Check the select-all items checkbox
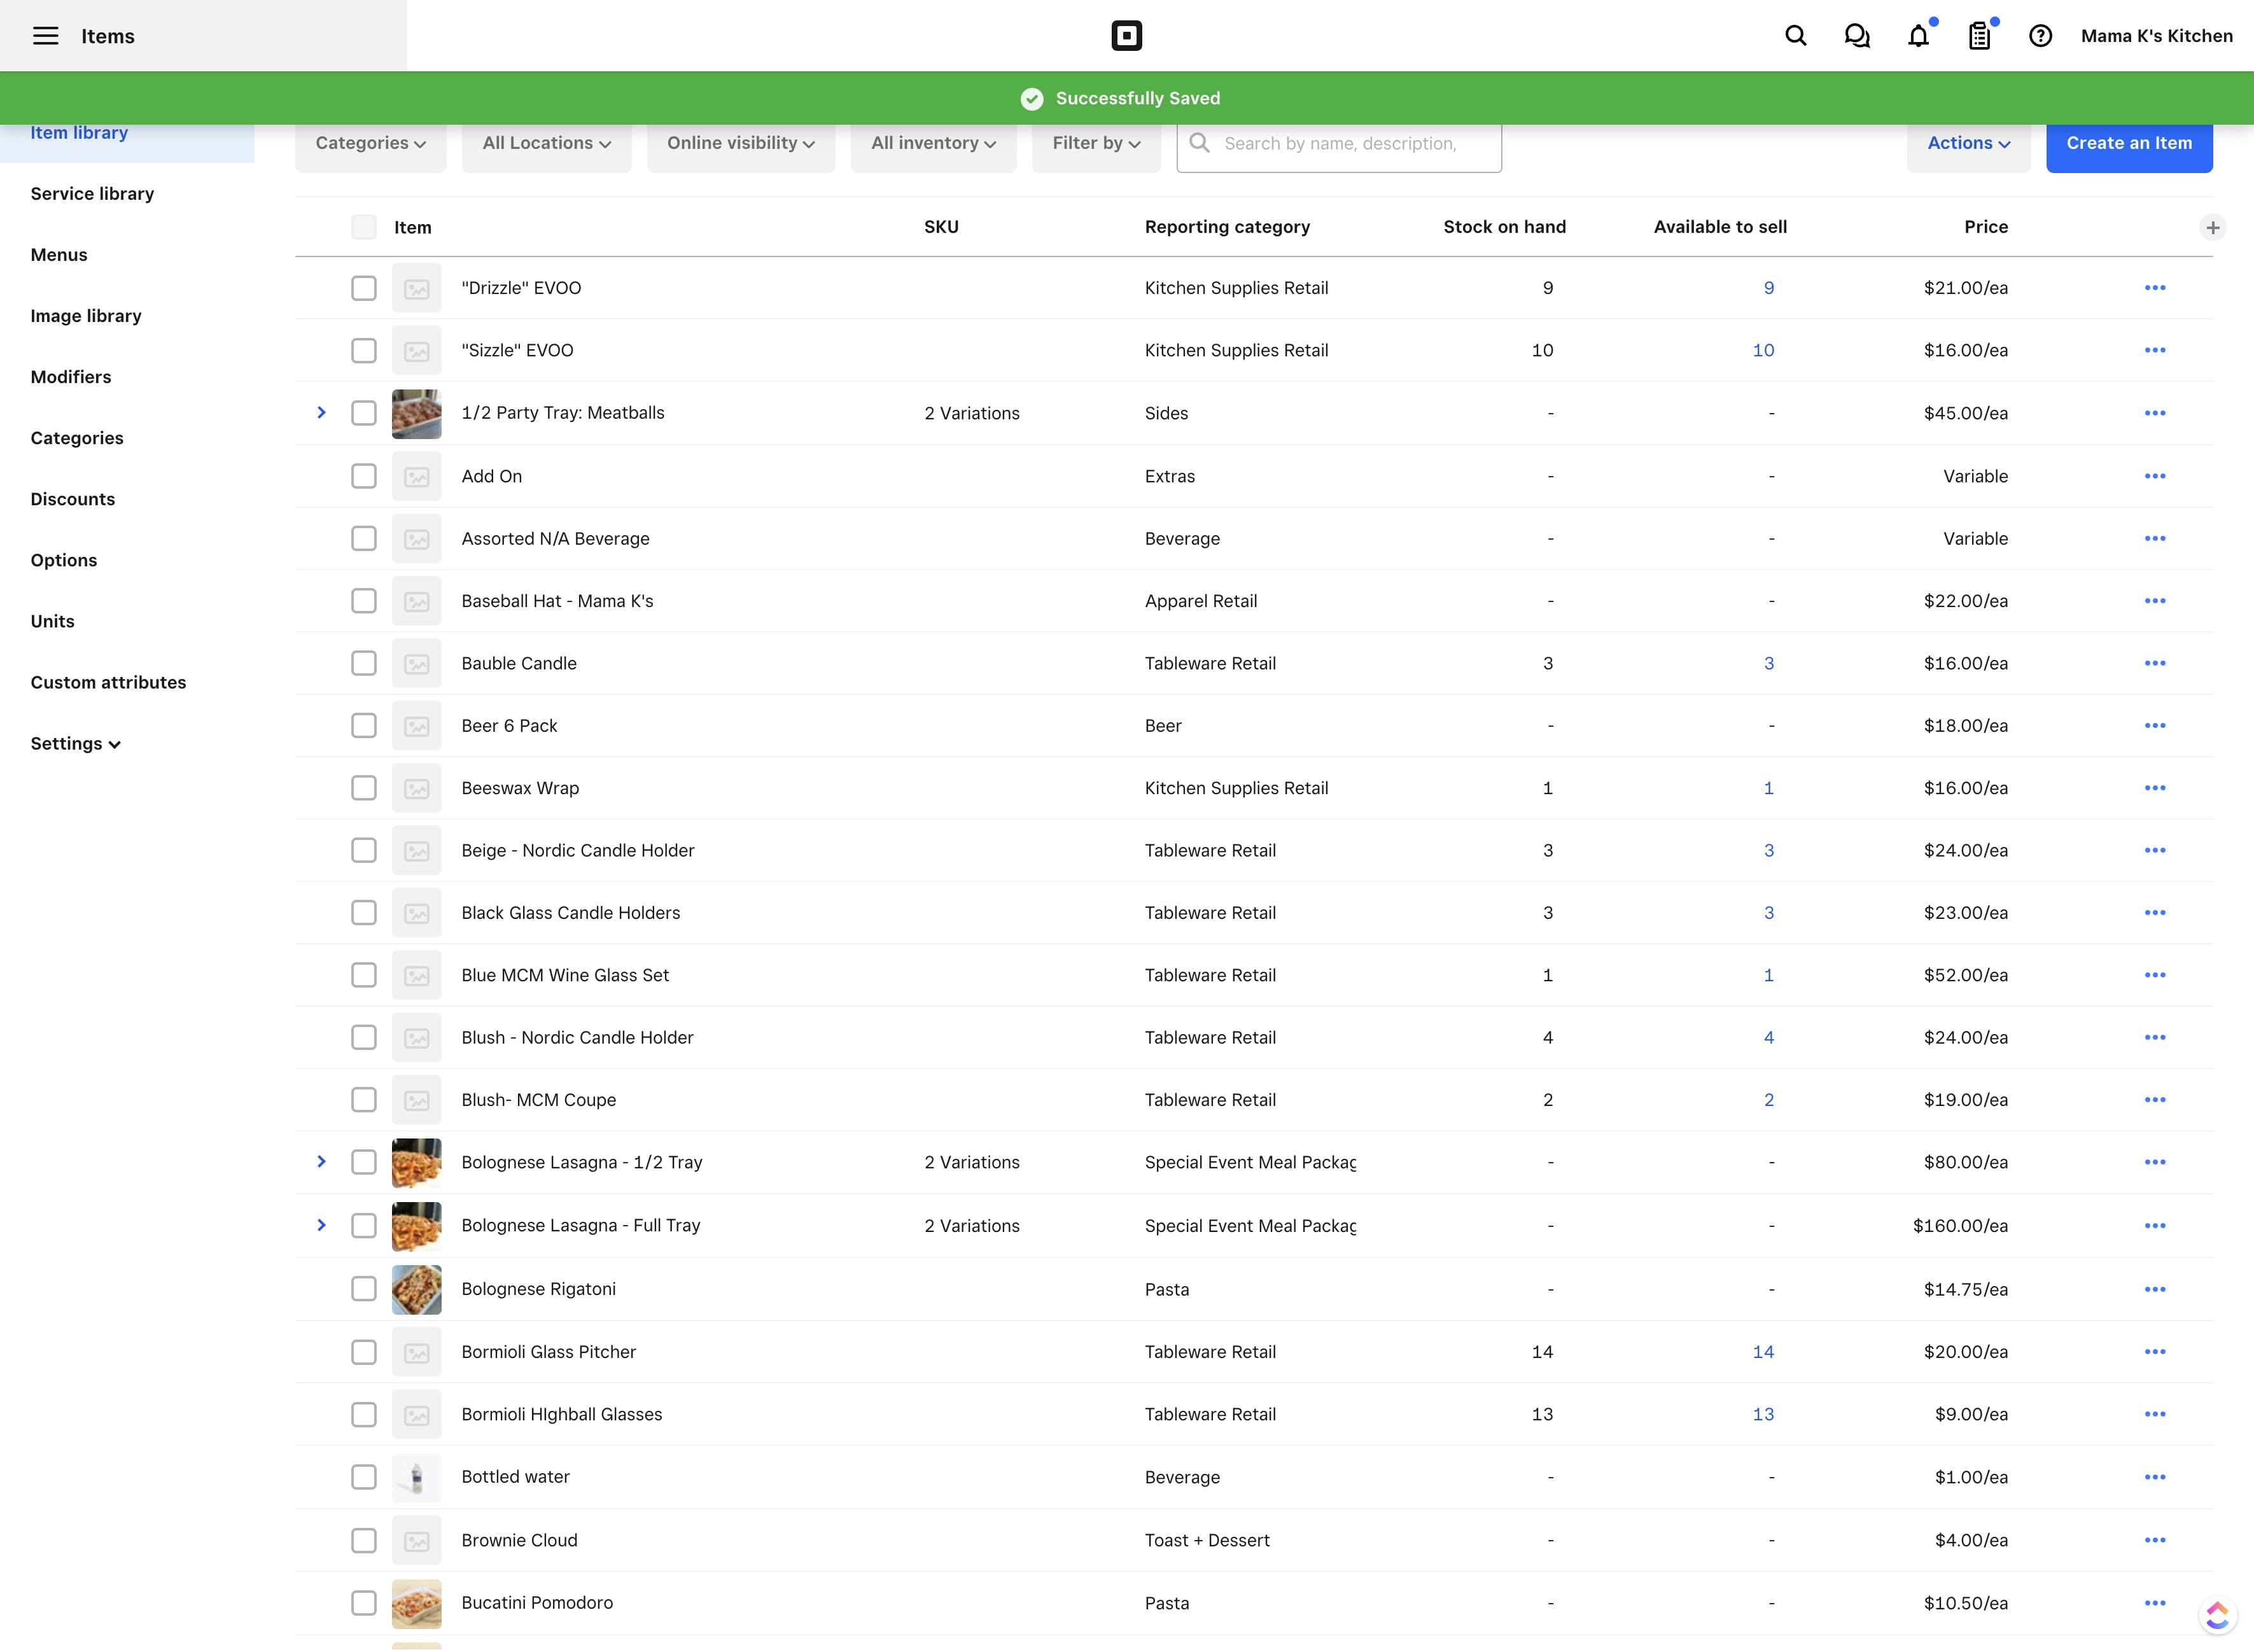Image resolution: width=2254 pixels, height=1652 pixels. coord(364,227)
